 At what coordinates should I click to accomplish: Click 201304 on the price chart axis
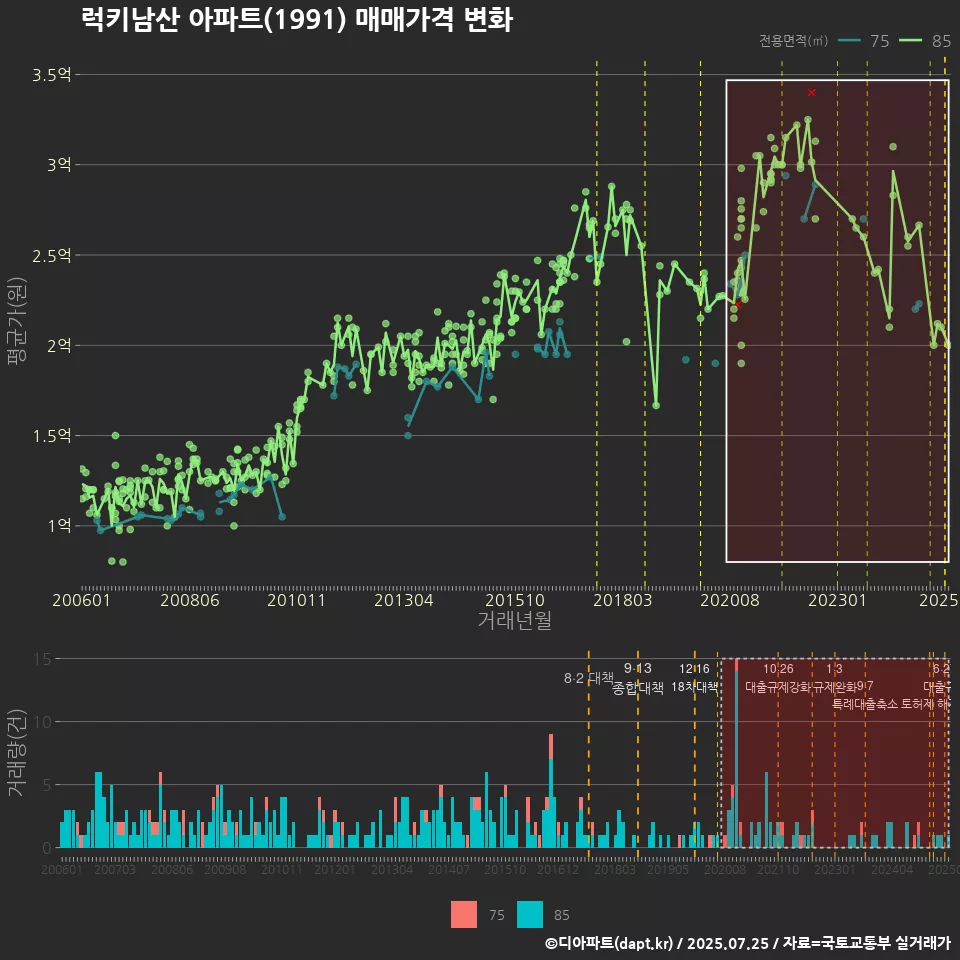point(404,600)
